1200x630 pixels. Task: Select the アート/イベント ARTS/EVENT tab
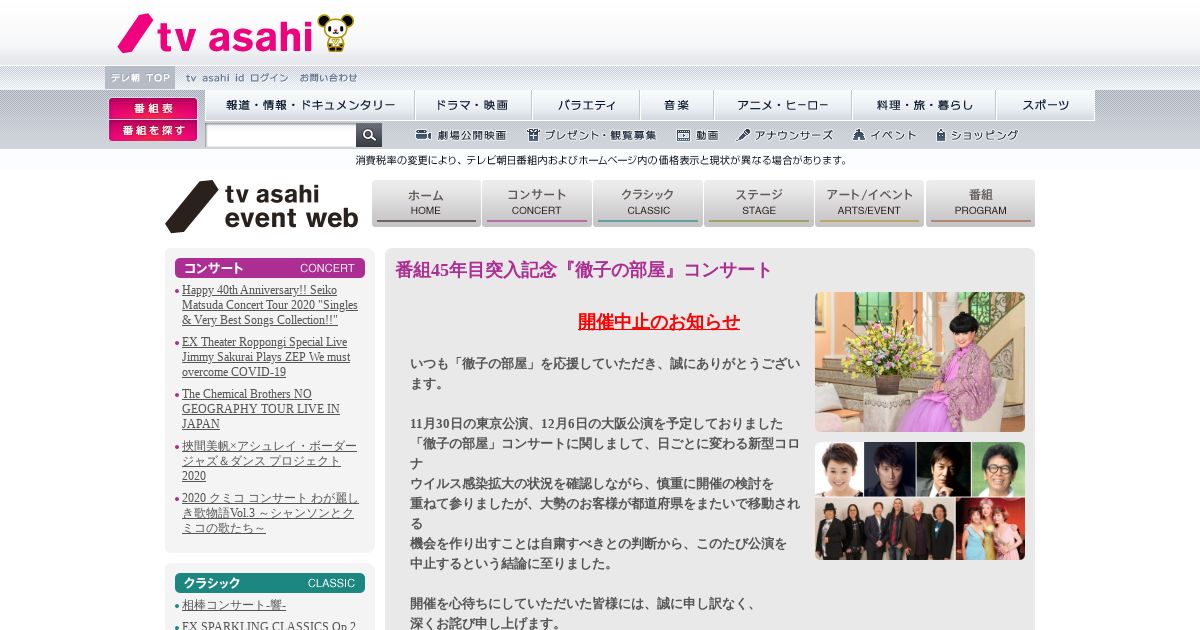tap(870, 203)
